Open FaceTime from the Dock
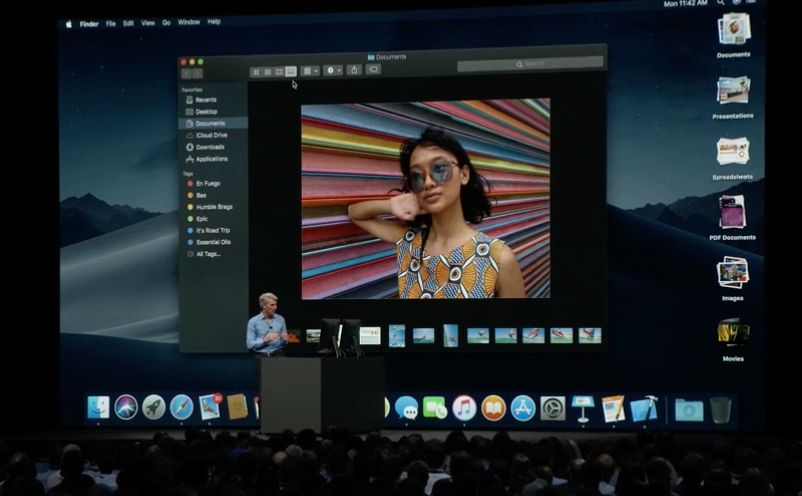 click(x=435, y=408)
